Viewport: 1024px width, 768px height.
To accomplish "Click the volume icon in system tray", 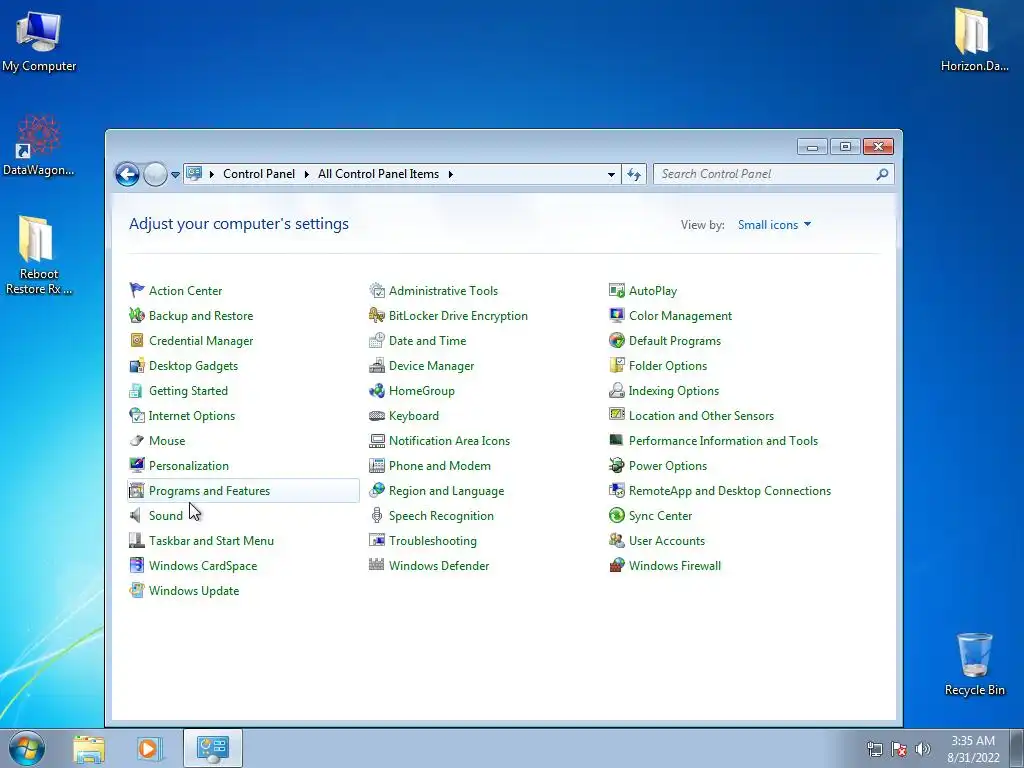I will (922, 749).
